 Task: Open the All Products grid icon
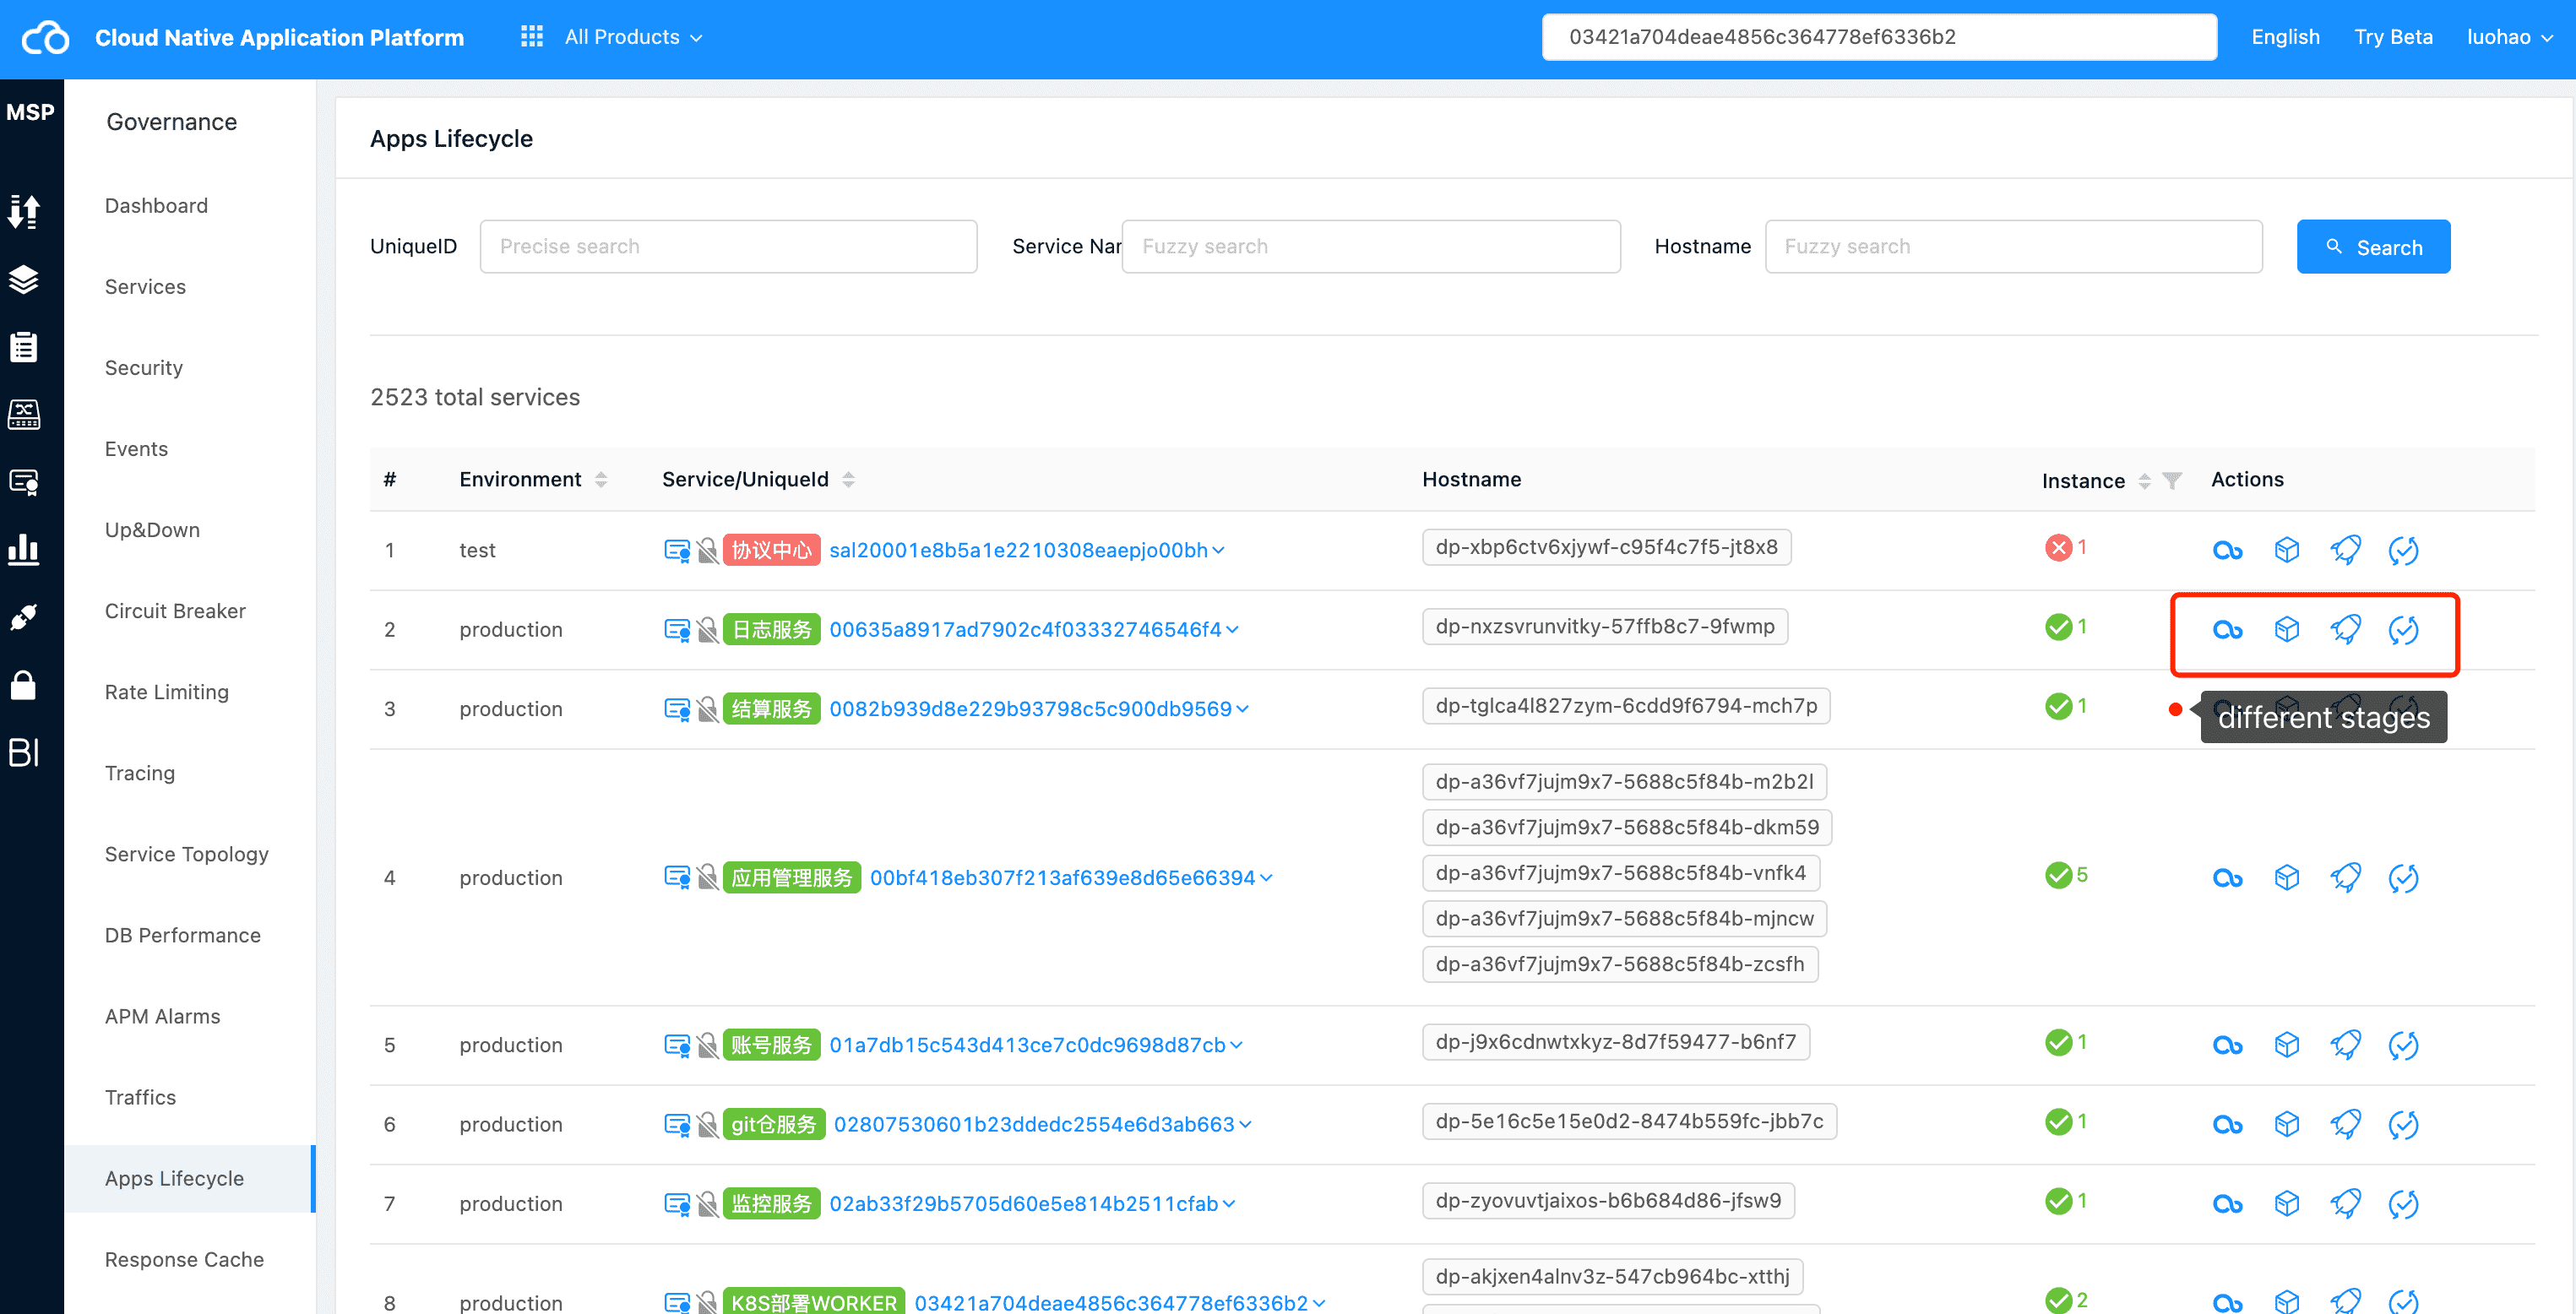531,37
